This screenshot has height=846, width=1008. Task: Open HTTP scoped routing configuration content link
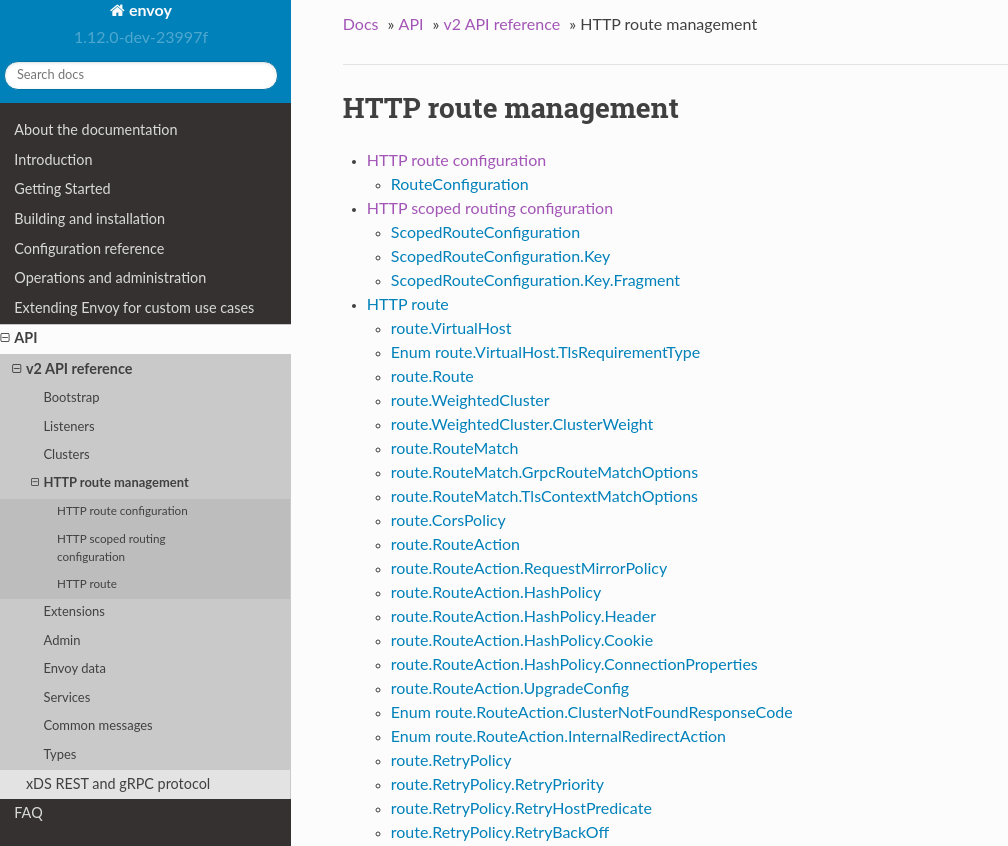pos(490,209)
